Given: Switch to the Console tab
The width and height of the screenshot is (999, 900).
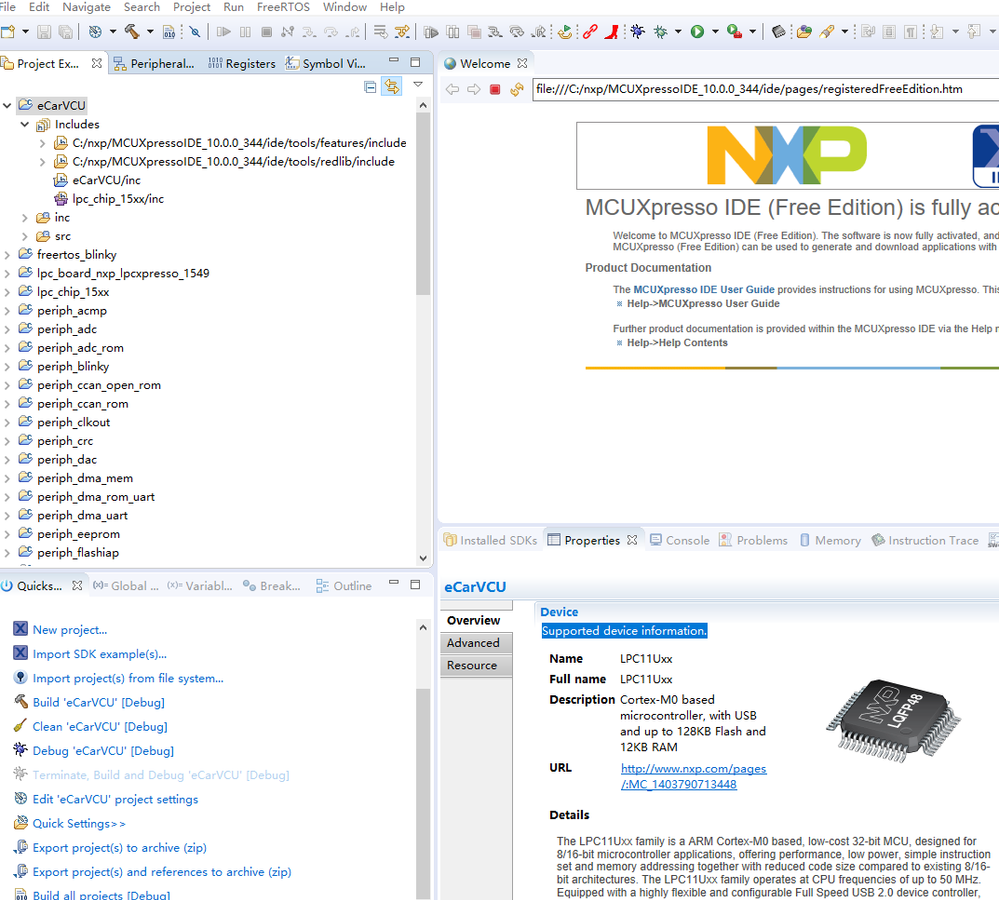Looking at the screenshot, I should tap(680, 540).
